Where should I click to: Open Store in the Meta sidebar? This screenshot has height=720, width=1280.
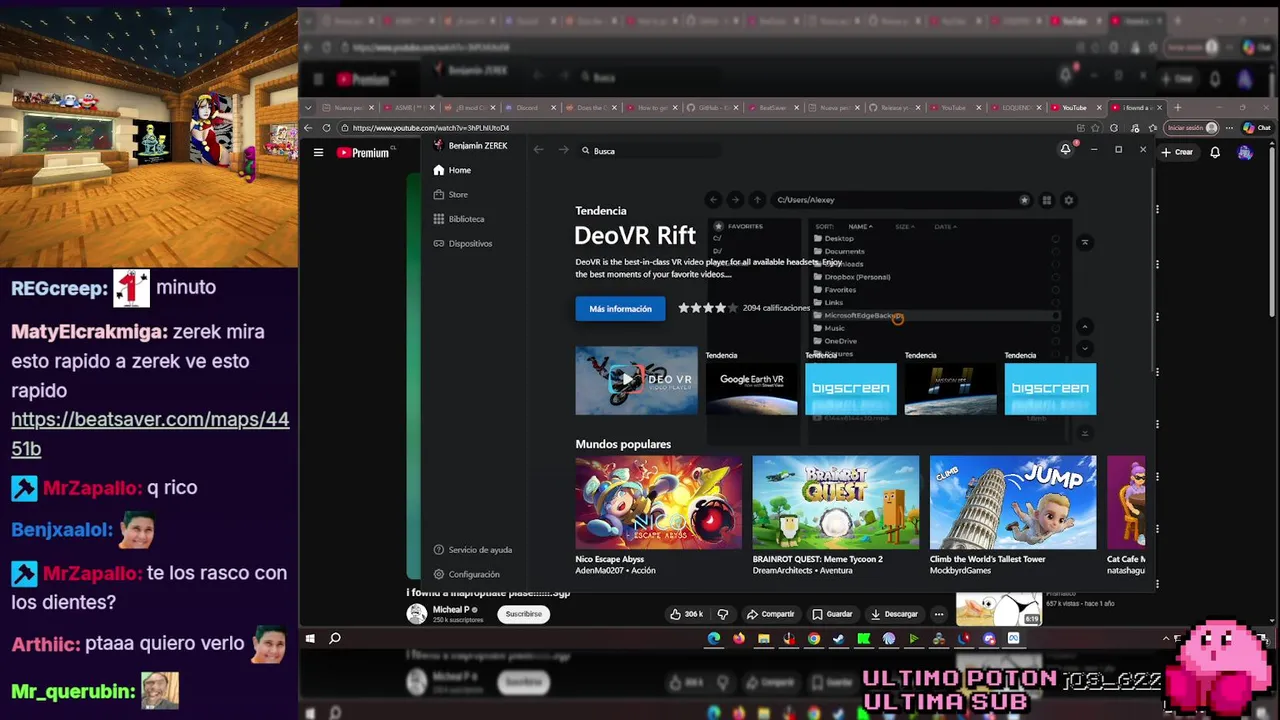(450, 194)
